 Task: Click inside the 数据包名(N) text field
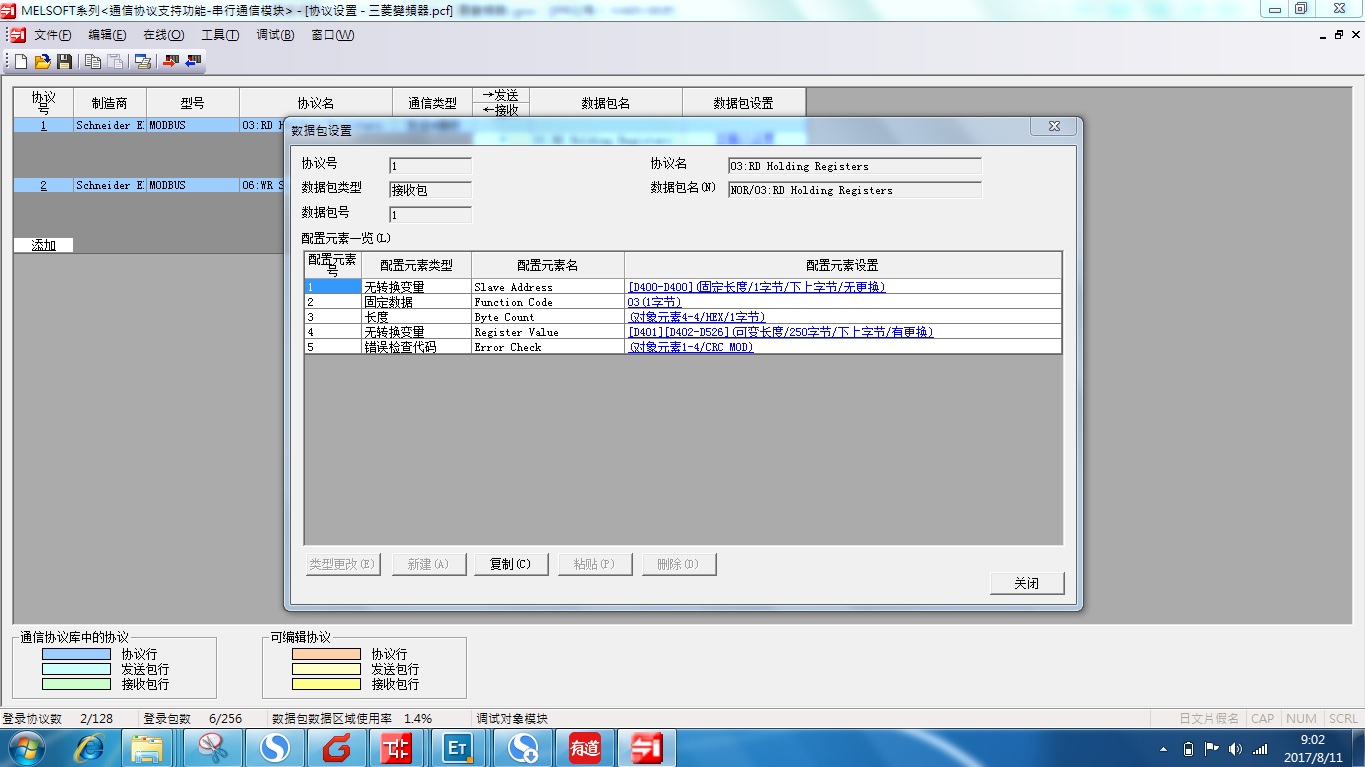pos(854,190)
